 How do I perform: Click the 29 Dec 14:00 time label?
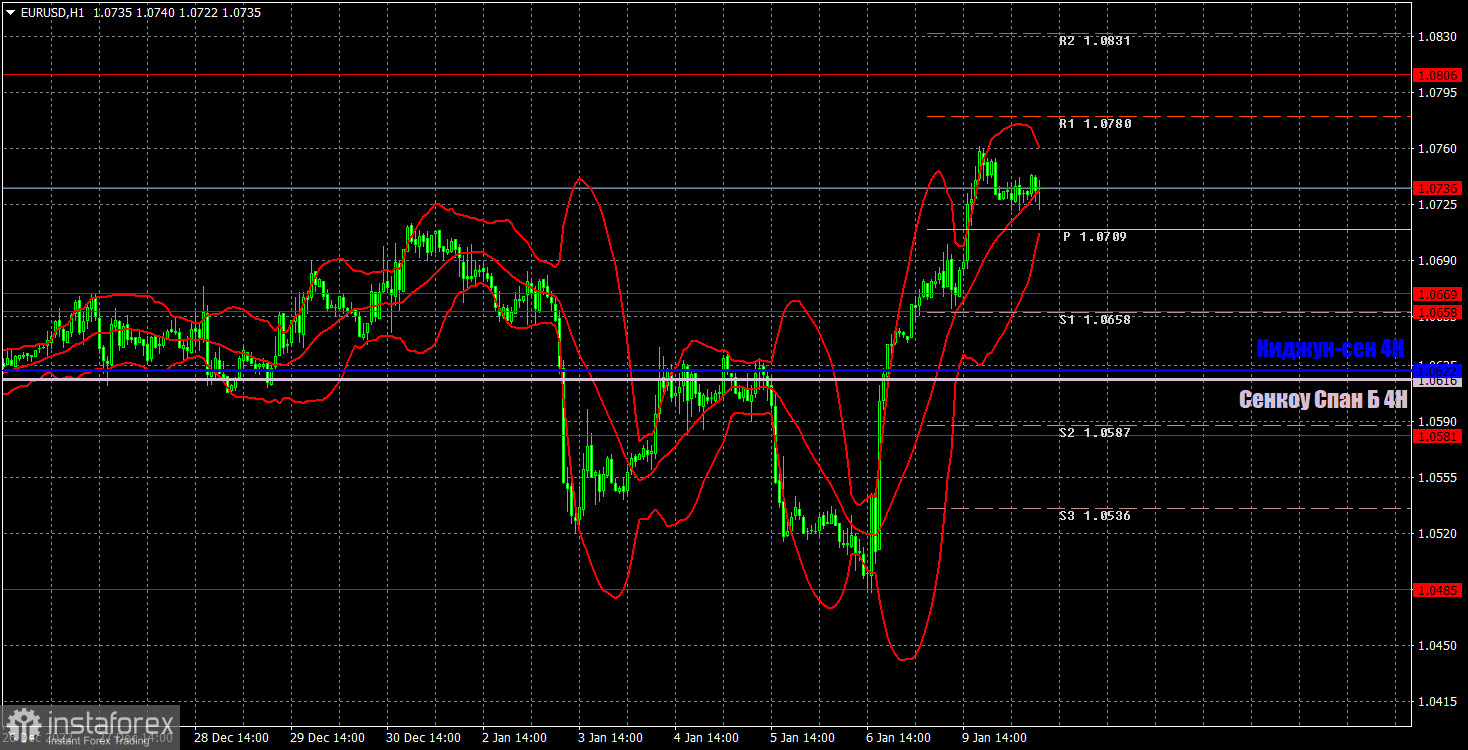(x=326, y=738)
